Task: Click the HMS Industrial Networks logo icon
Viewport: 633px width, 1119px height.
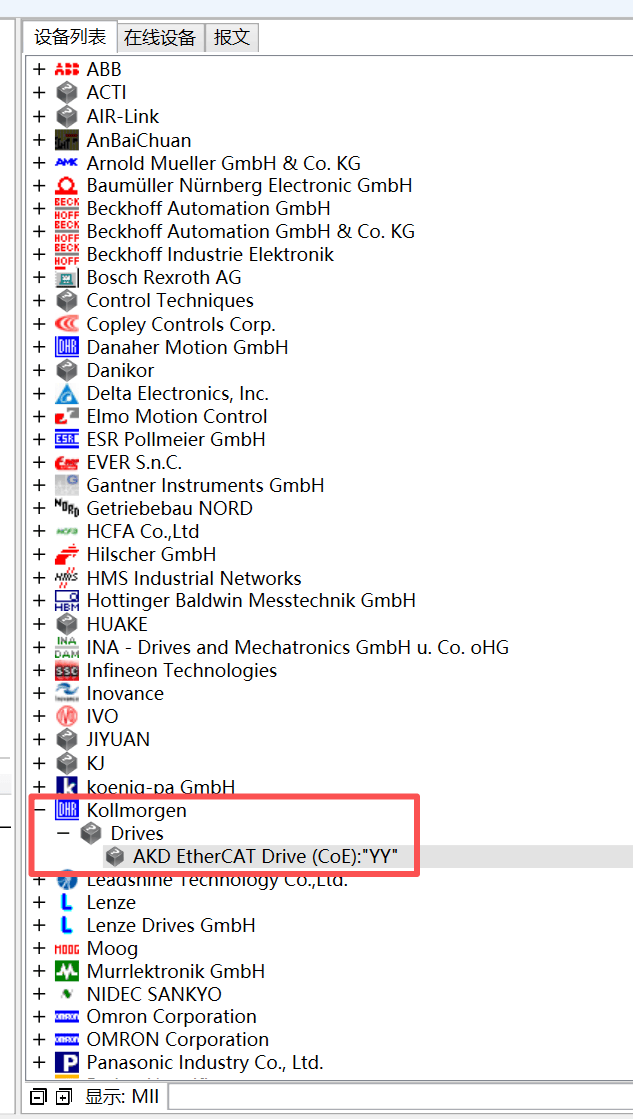Action: tap(66, 577)
